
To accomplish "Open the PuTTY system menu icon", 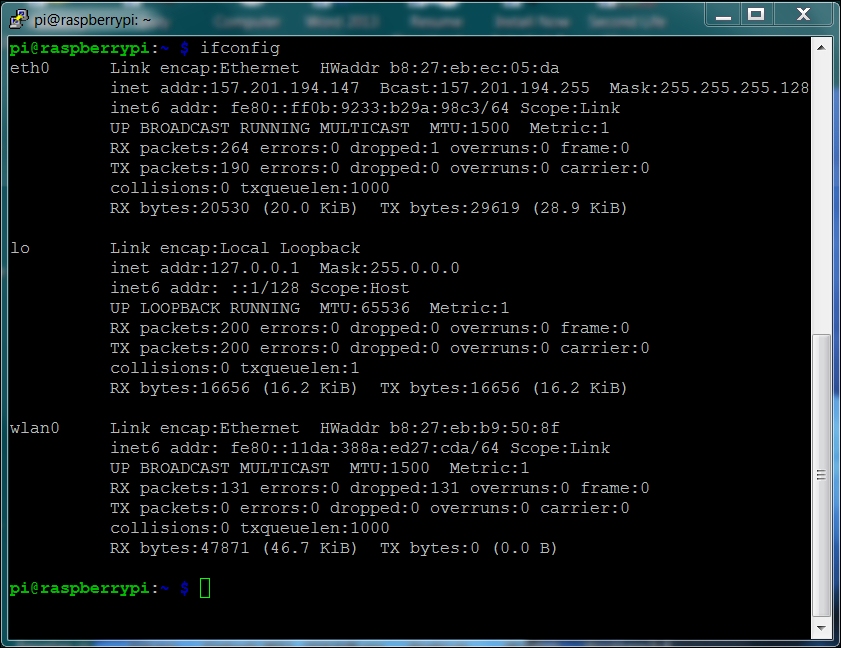I will (x=16, y=15).
